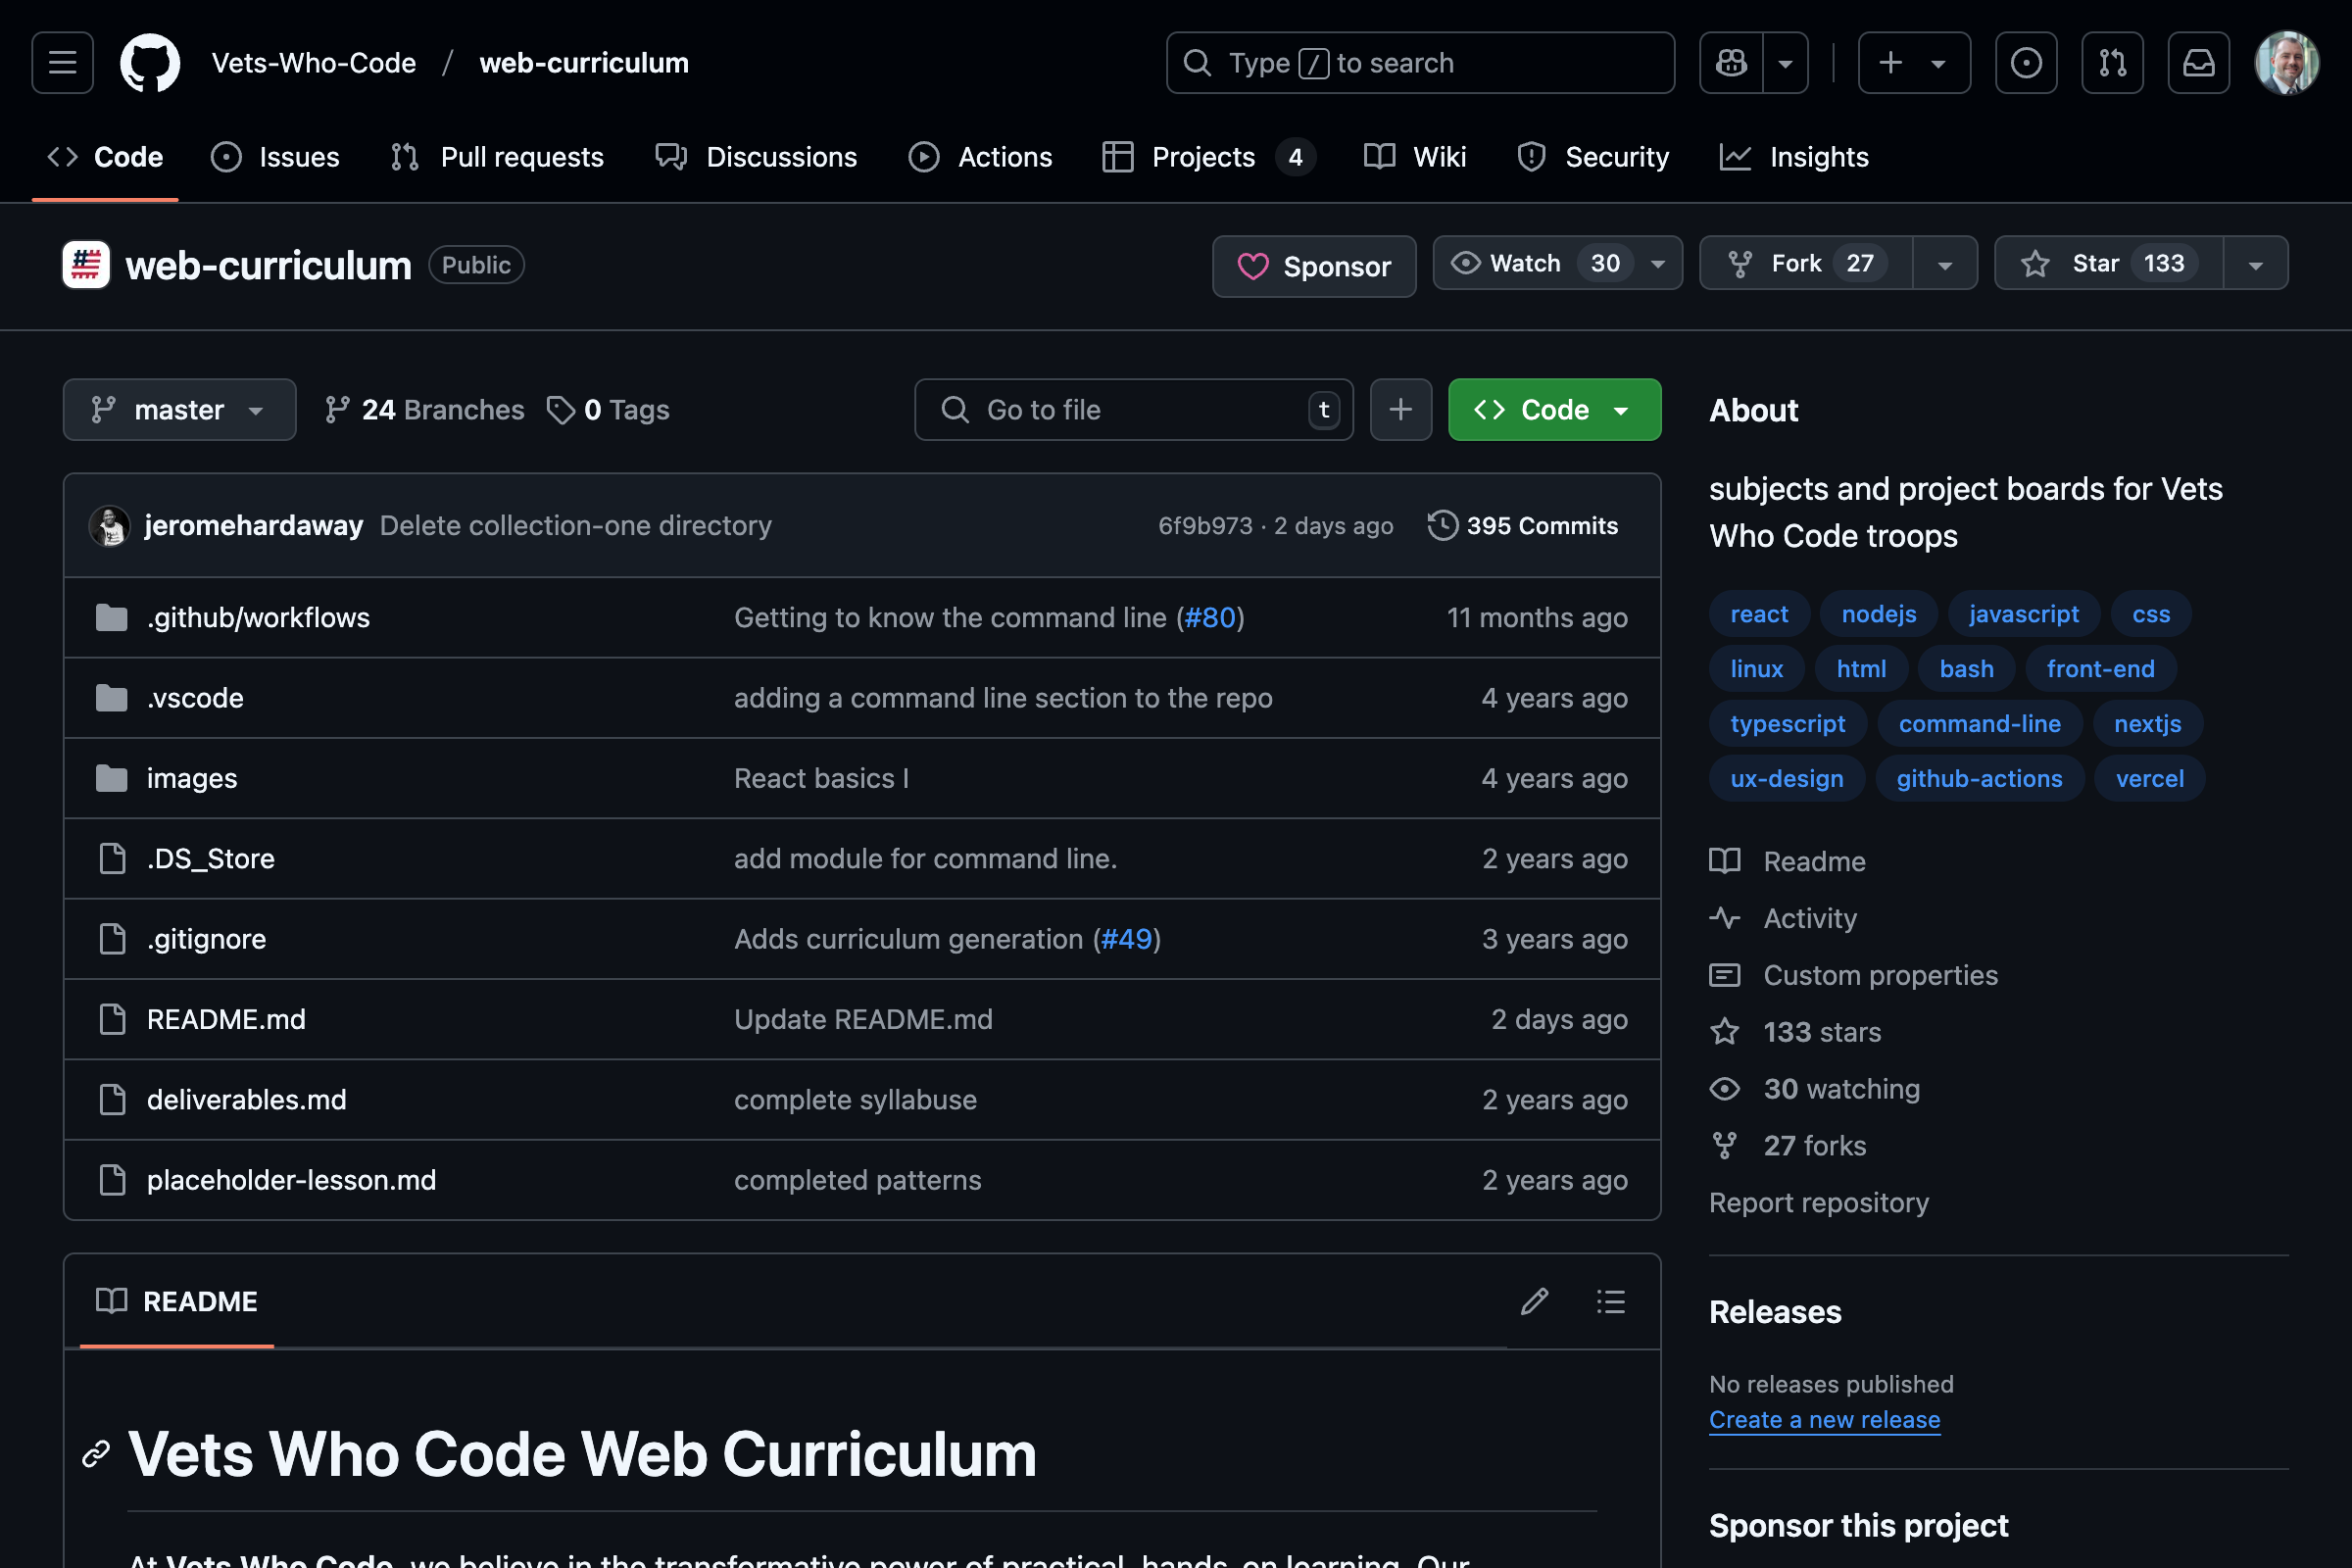Click the Go to file search box
This screenshot has height=1568, width=2352.
[1133, 410]
